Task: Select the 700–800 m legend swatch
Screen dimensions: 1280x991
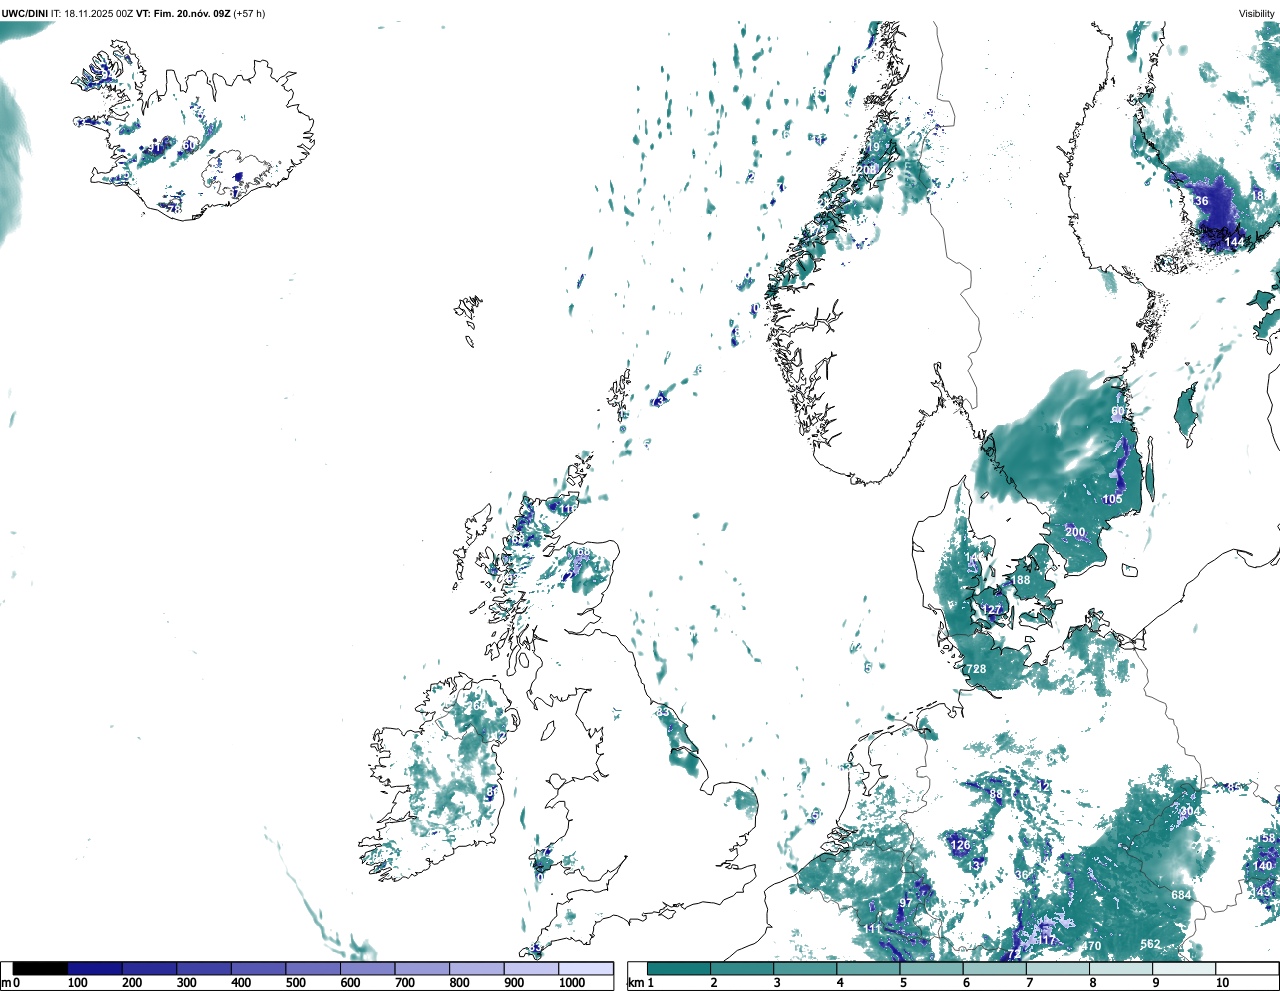Action: (422, 968)
